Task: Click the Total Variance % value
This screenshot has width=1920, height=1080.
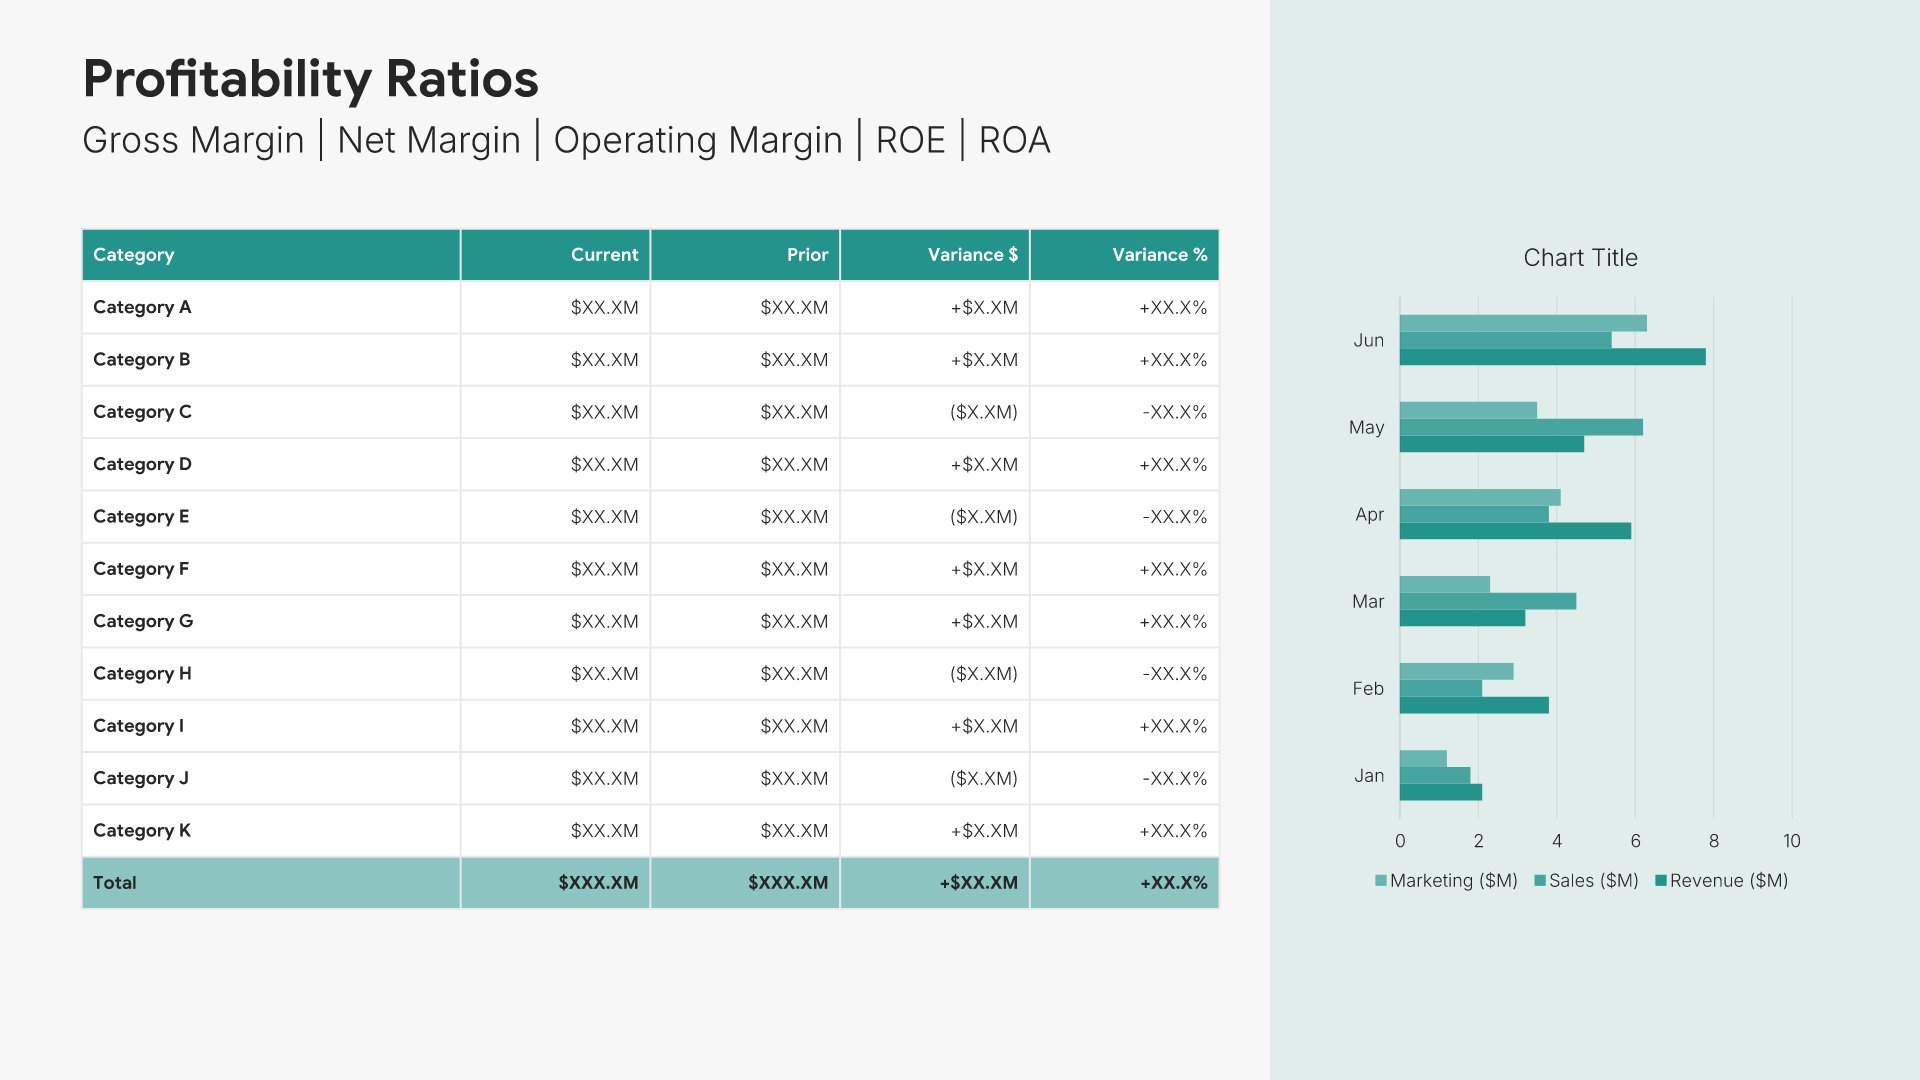Action: coord(1173,883)
